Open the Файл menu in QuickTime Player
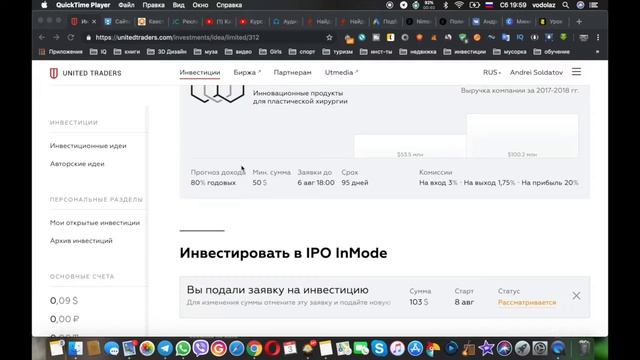Screen dimensions: 640x360 (x=126, y=5)
